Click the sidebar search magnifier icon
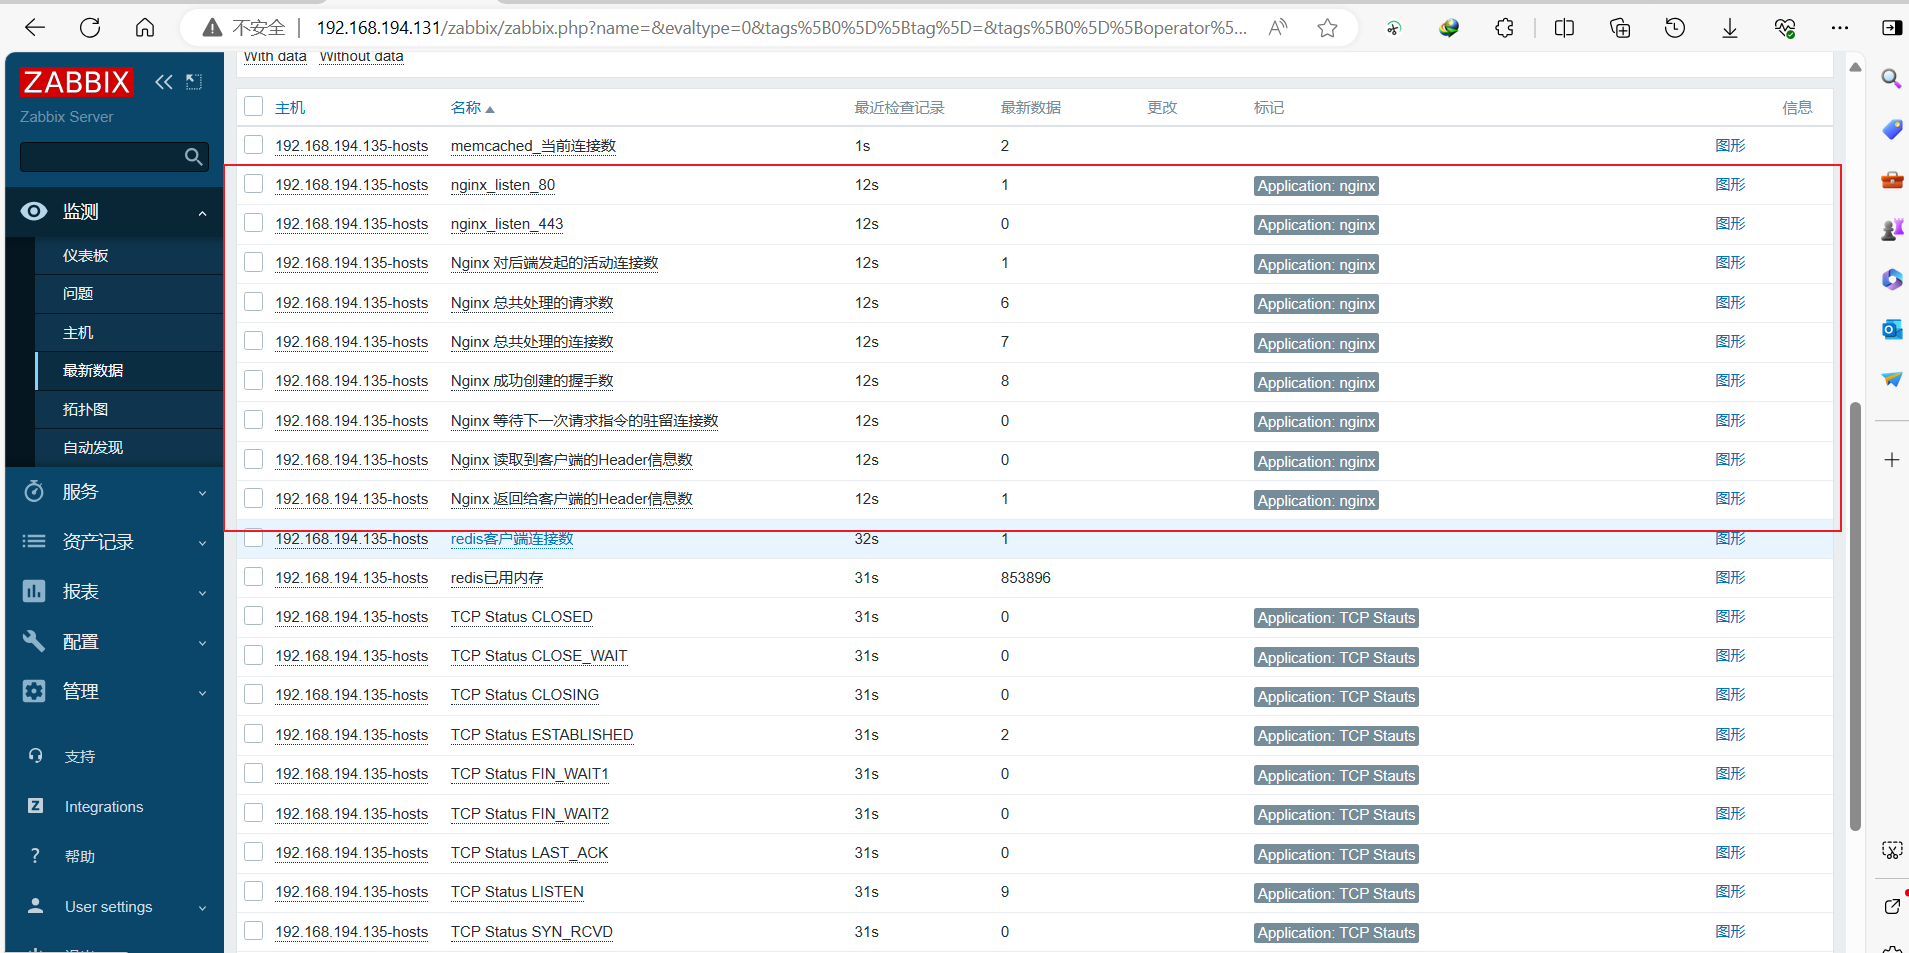 click(194, 157)
